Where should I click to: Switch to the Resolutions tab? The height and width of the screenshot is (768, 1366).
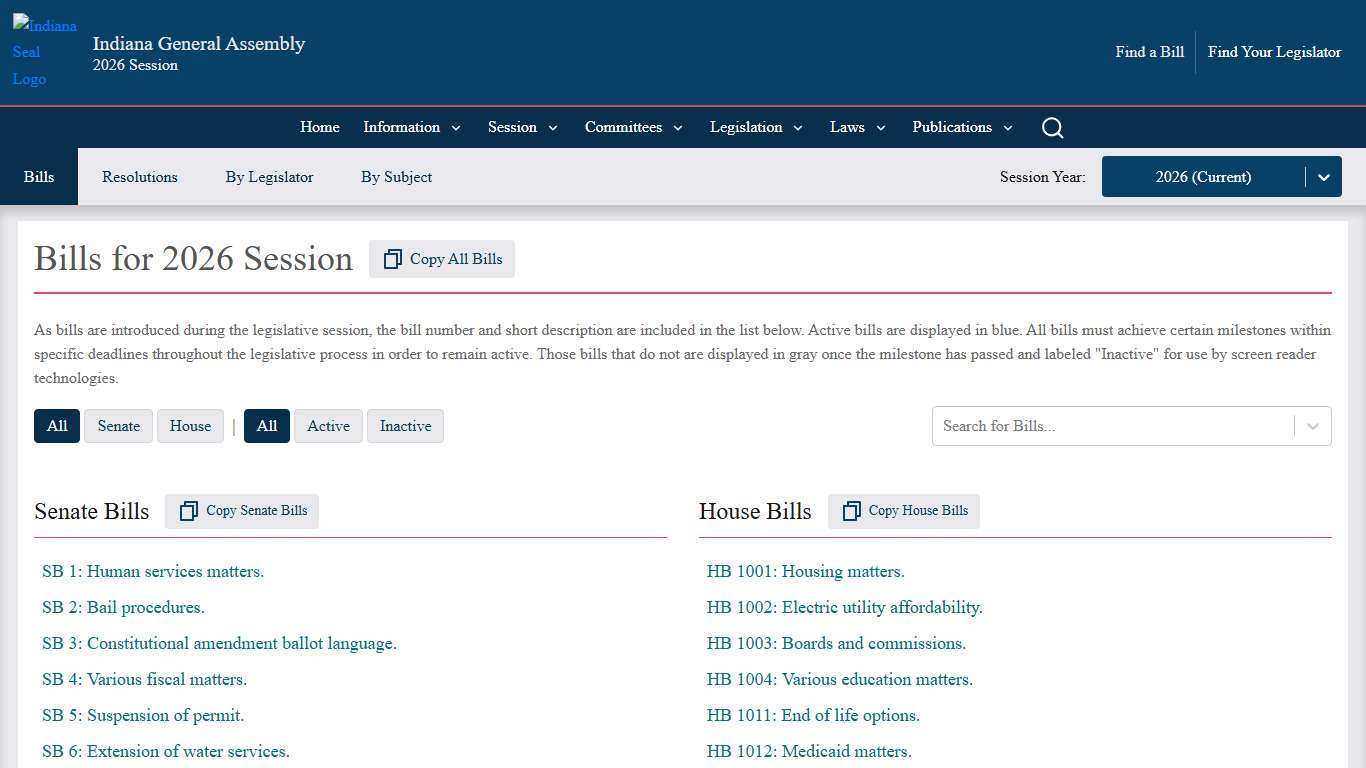[140, 177]
